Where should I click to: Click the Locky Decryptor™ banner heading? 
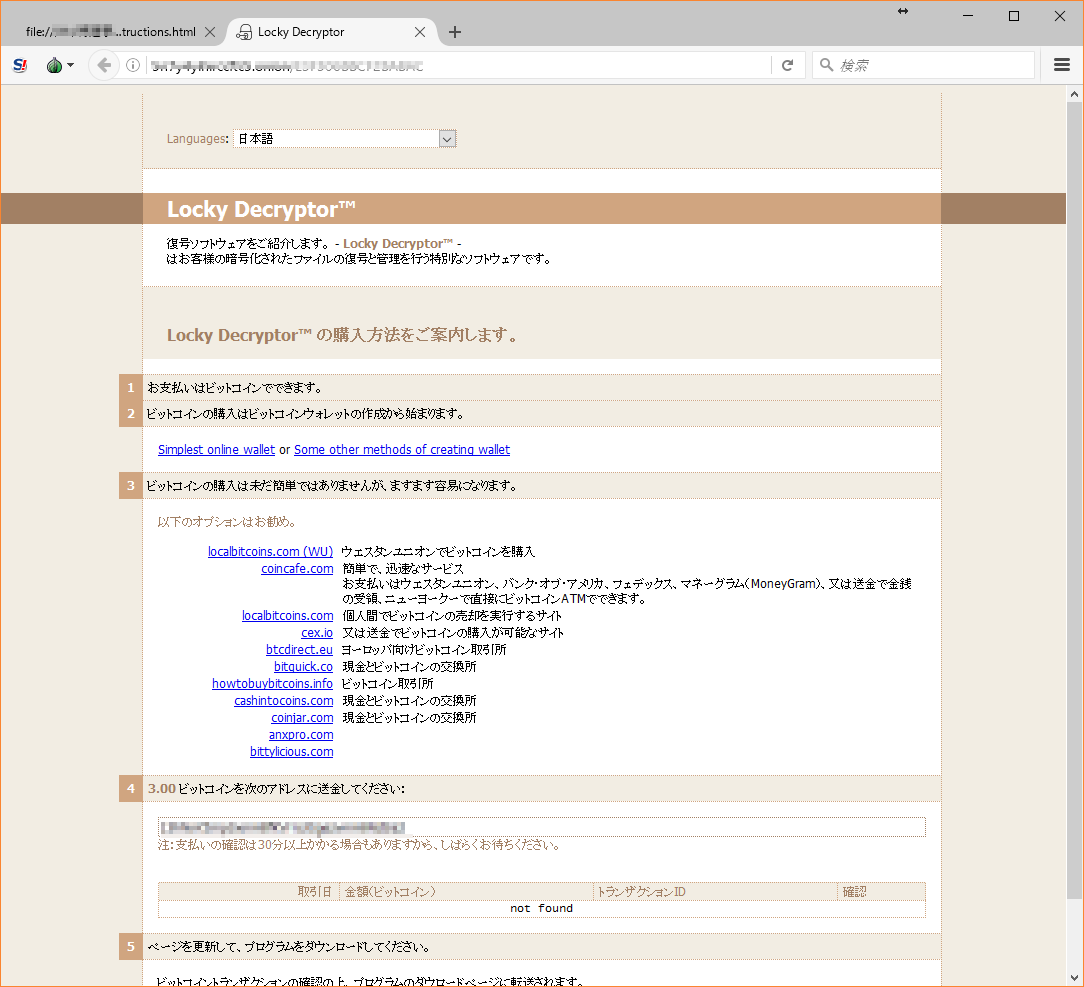[x=261, y=209]
